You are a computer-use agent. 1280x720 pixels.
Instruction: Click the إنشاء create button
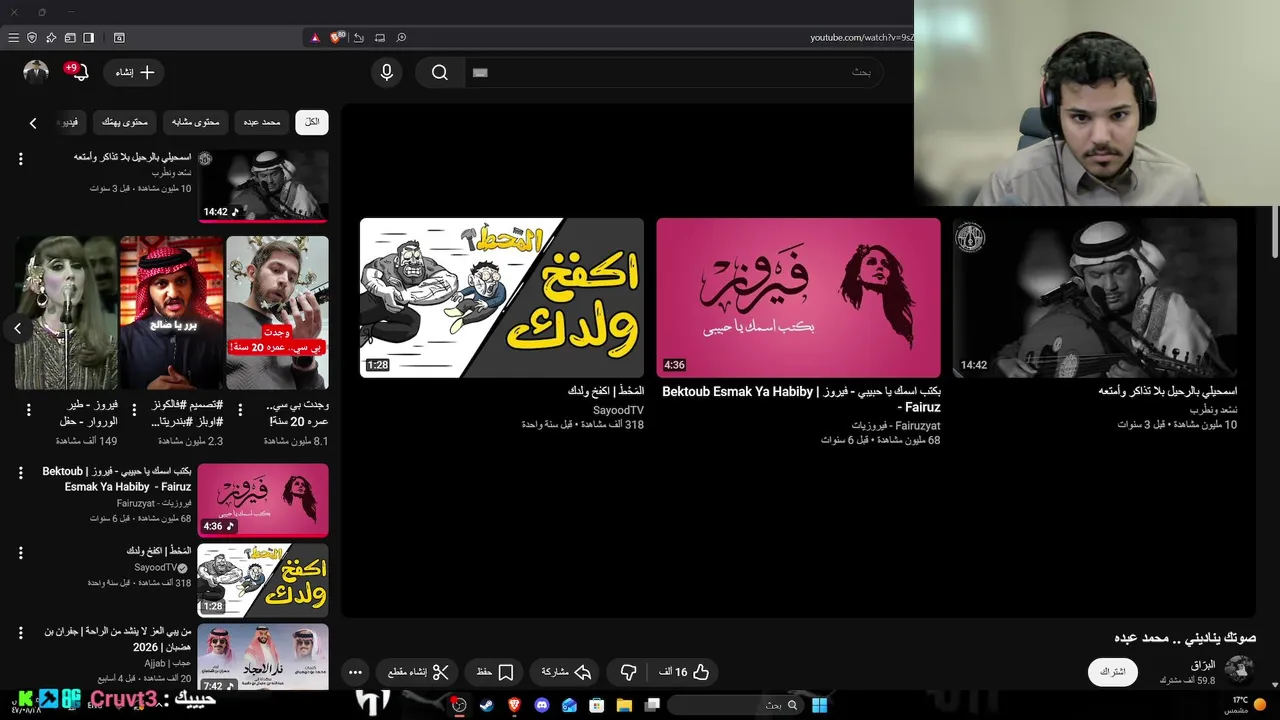coord(134,72)
